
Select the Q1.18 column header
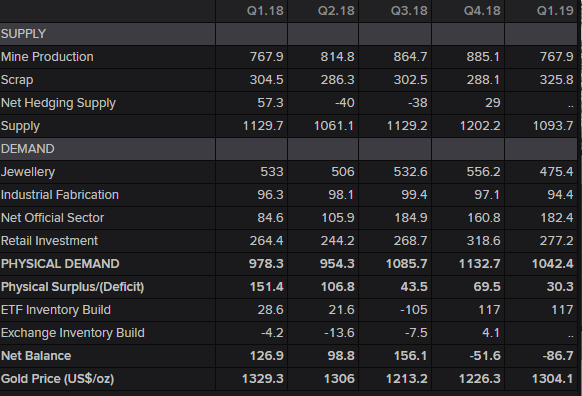pyautogui.click(x=265, y=11)
